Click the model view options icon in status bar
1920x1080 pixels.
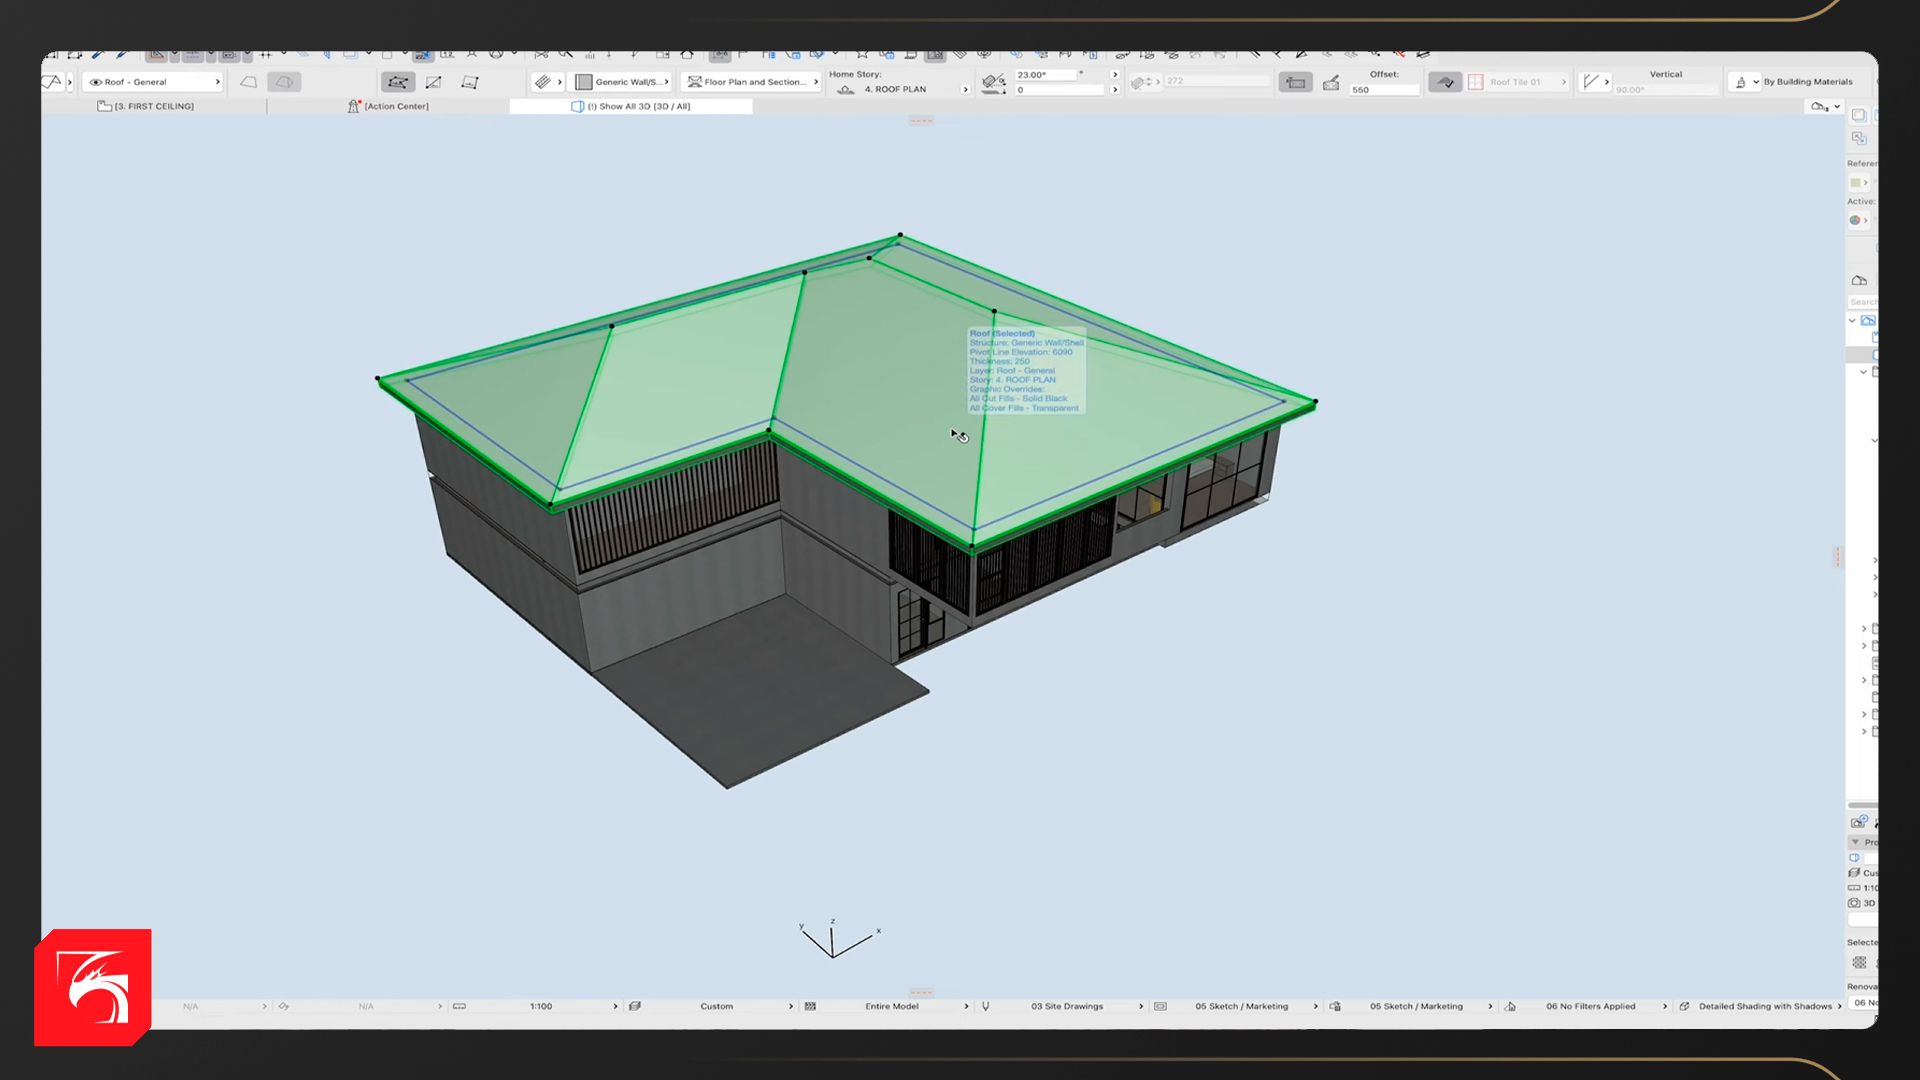click(x=1160, y=1006)
